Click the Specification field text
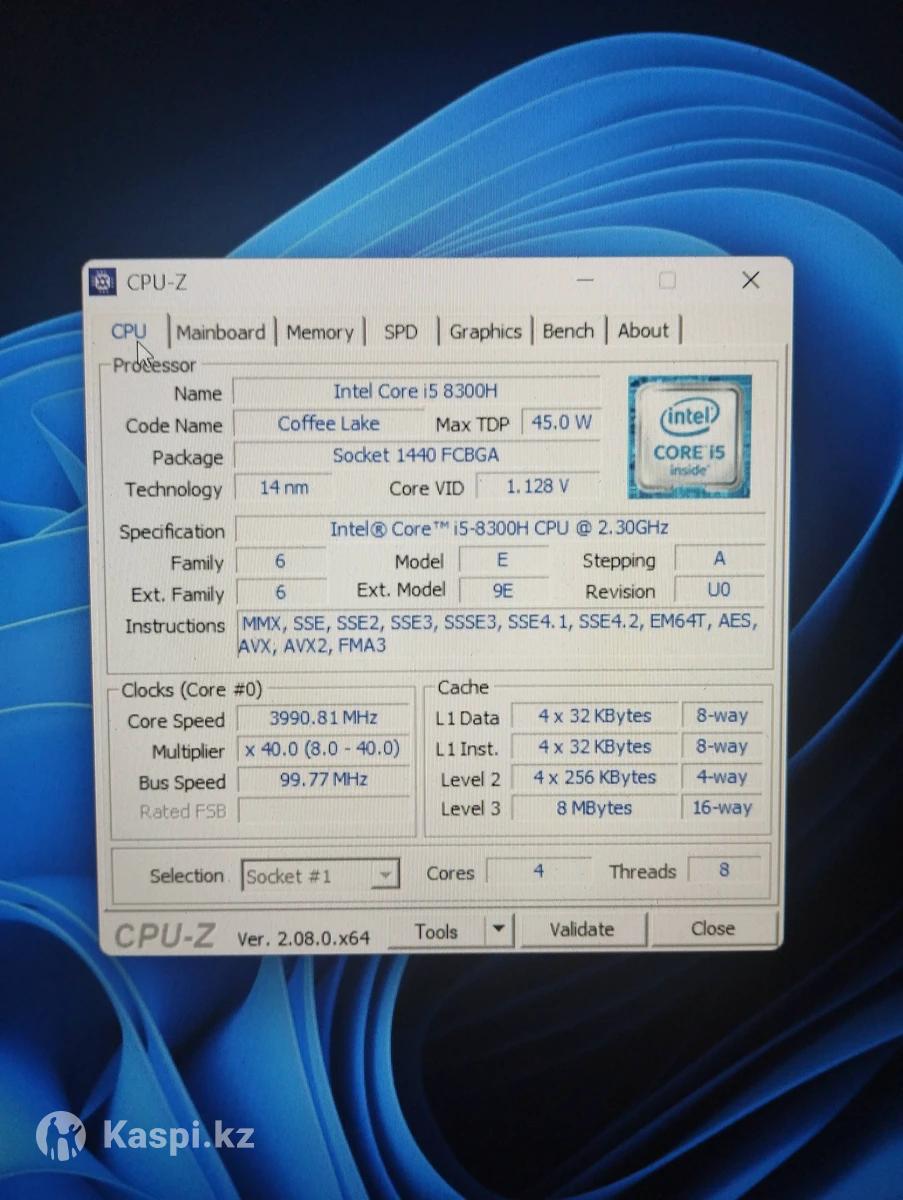Screen dimensions: 903x1200 tap(499, 528)
